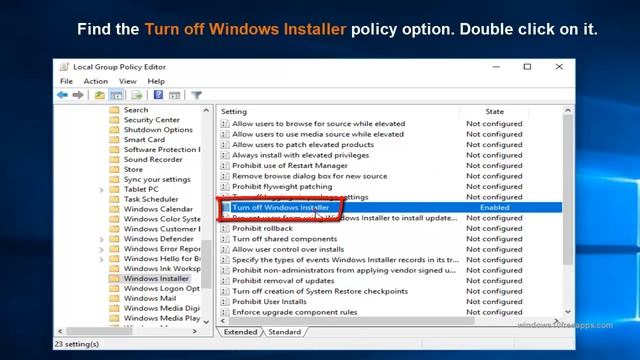
Task: Select Windows Calendar in the tree
Action: click(x=158, y=209)
